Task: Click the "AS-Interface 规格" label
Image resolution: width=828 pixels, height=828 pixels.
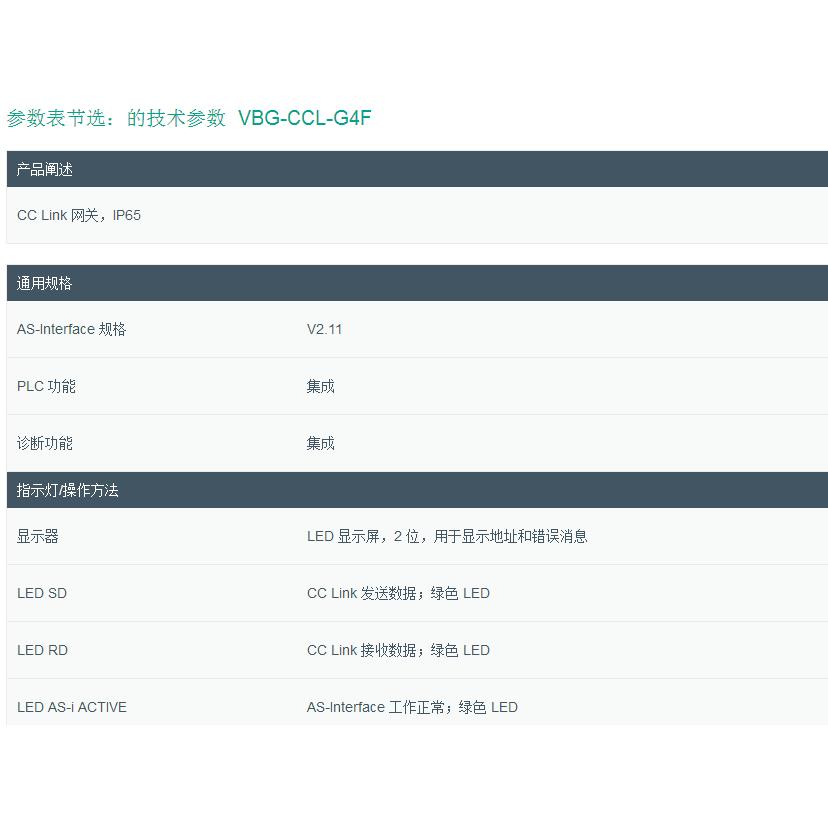Action: 71,330
